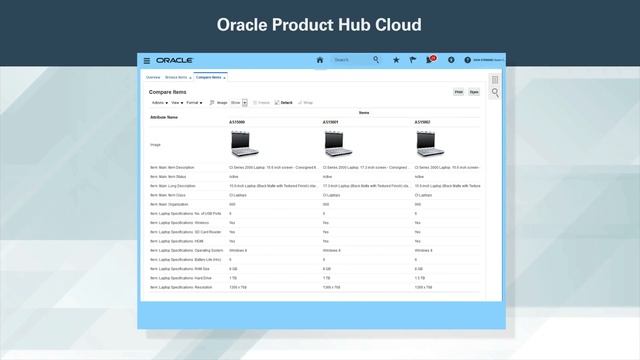640x360 pixels.
Task: Open the search panel icon on right sidebar
Action: pos(495,93)
